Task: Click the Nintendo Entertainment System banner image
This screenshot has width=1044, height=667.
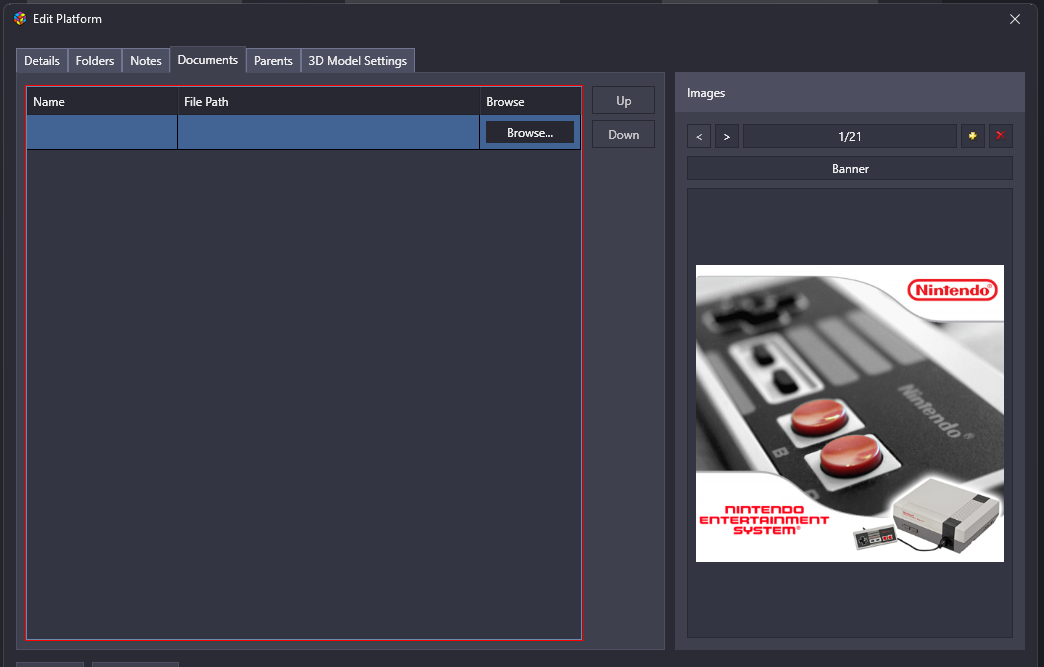Action: tap(849, 413)
